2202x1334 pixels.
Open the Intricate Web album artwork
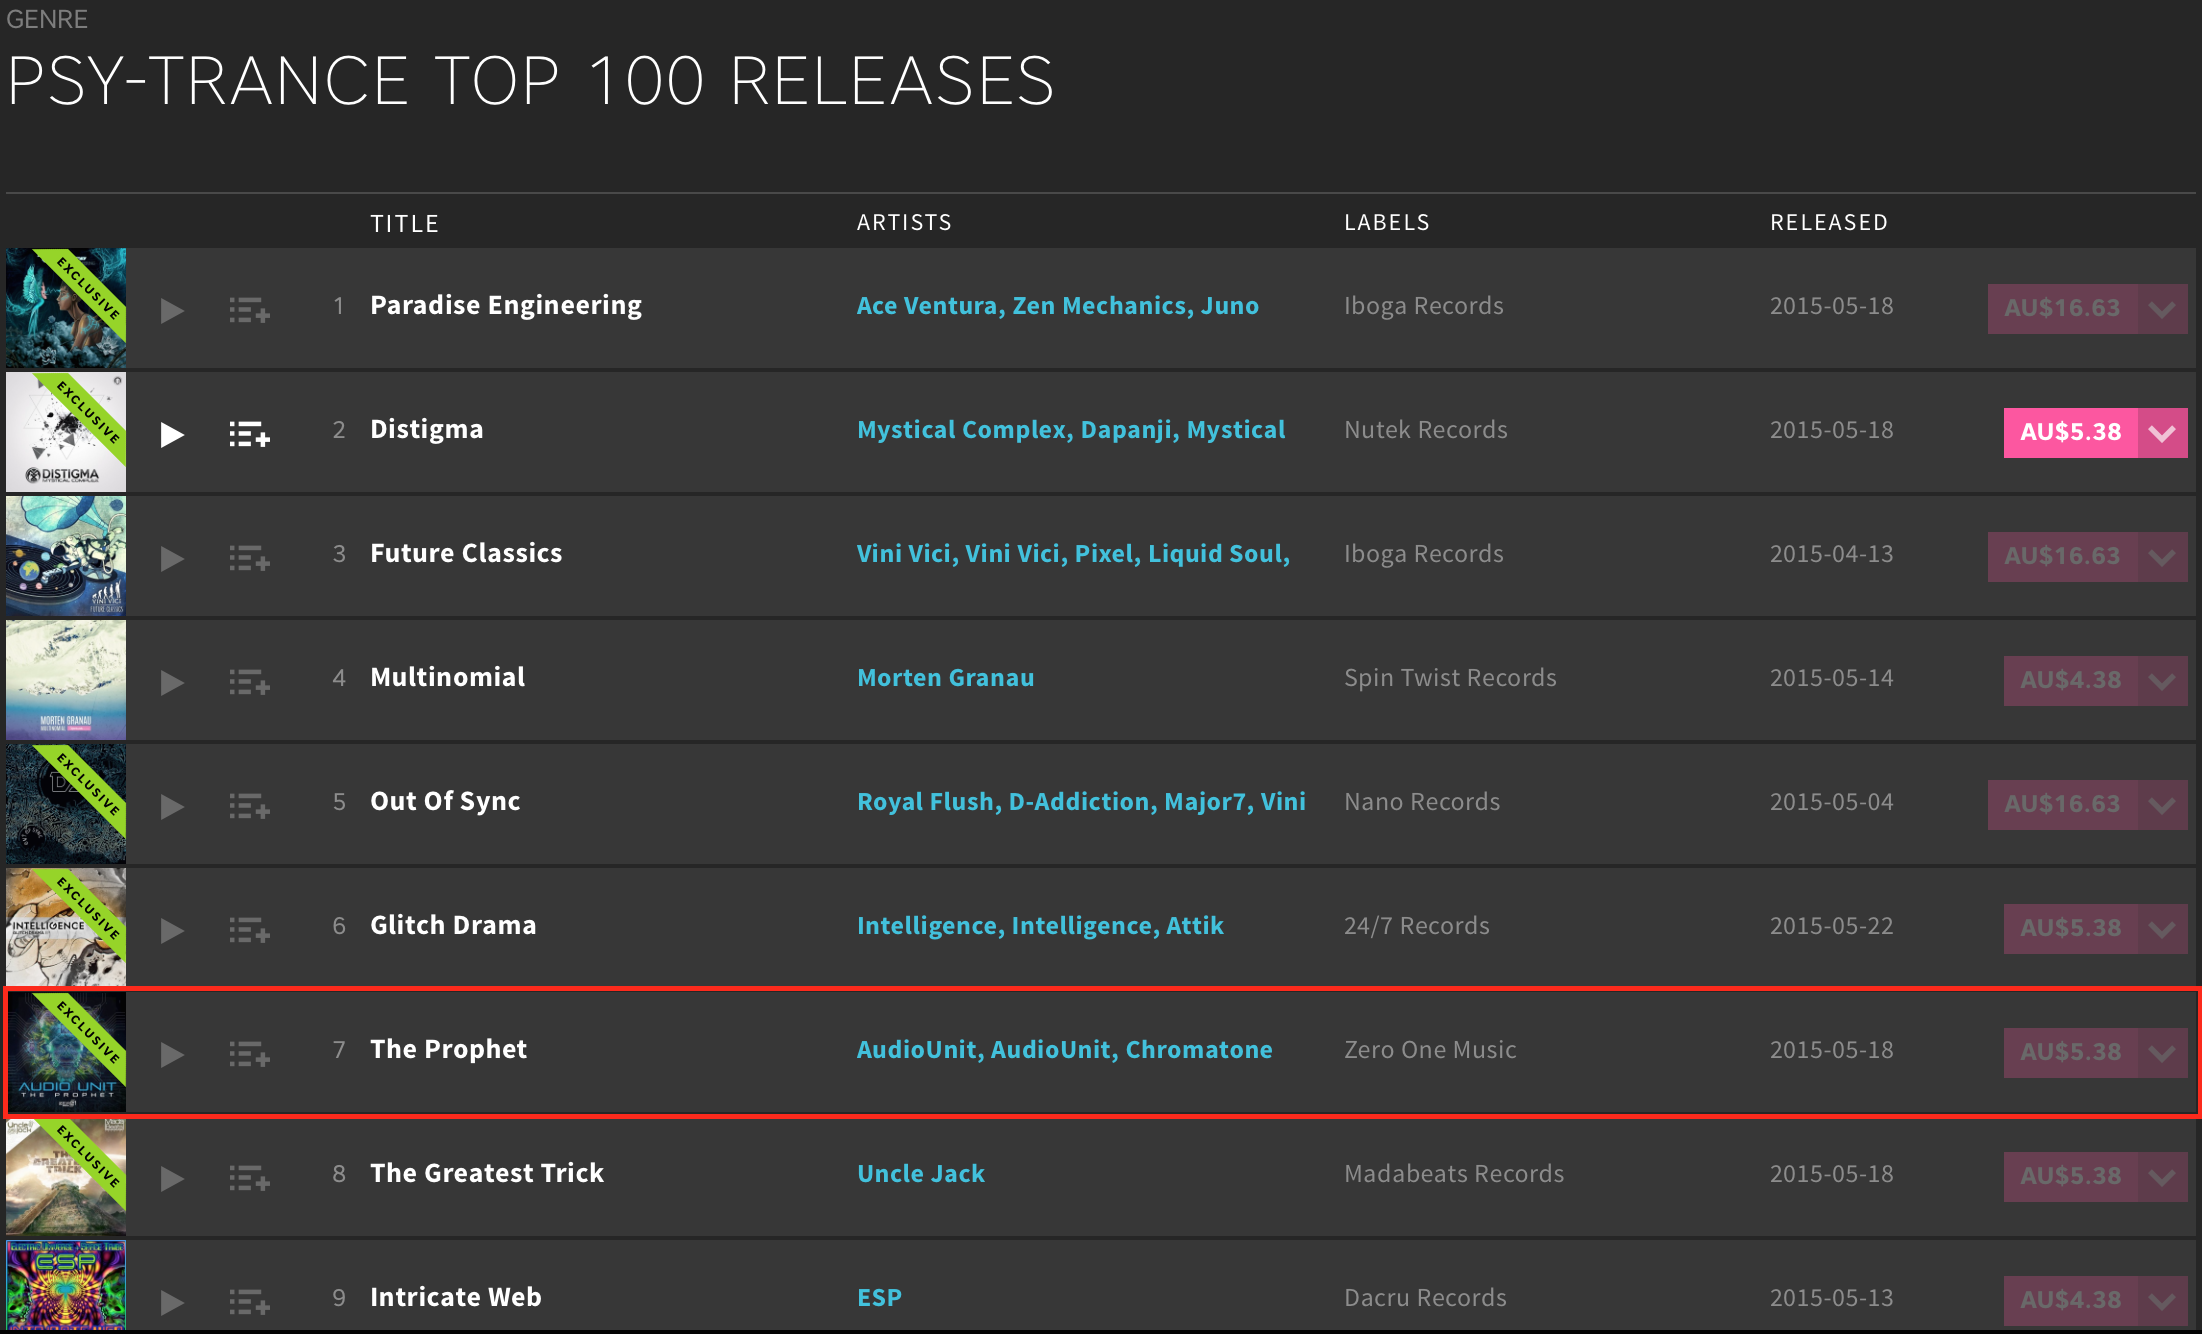point(66,1286)
